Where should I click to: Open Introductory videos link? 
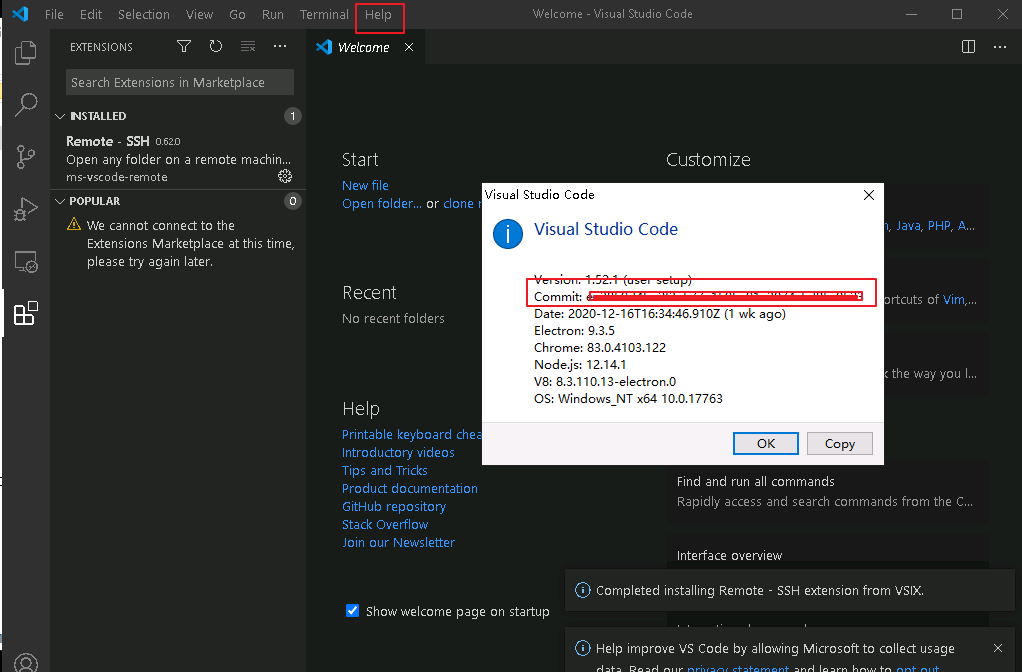[398, 452]
